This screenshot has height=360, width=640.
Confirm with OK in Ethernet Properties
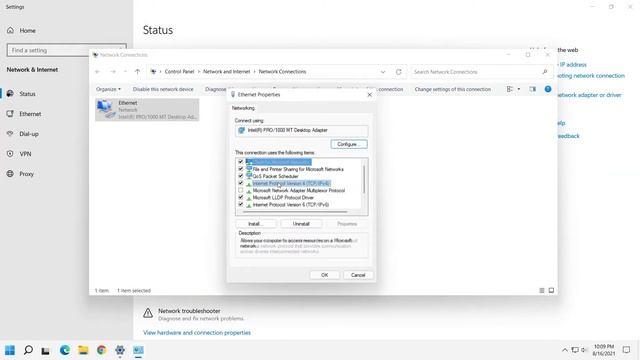[324, 275]
